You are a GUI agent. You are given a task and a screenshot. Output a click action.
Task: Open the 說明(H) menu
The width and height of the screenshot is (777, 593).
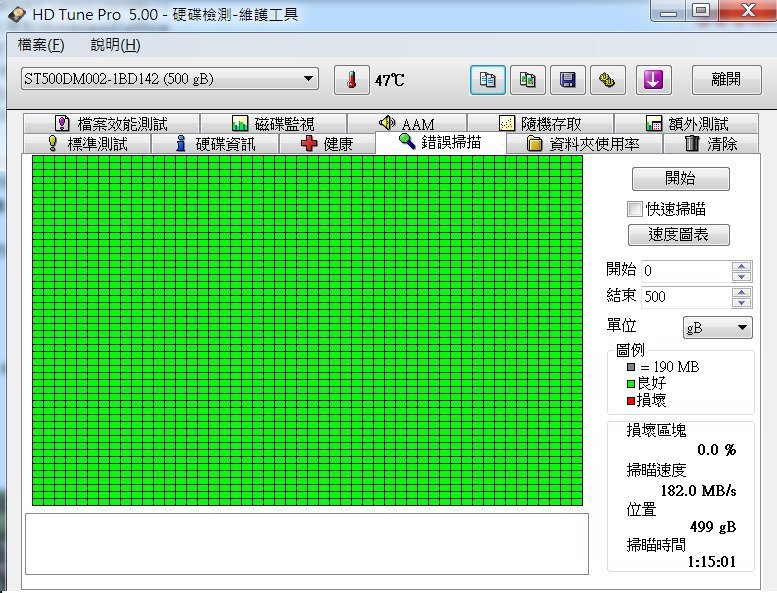(115, 45)
